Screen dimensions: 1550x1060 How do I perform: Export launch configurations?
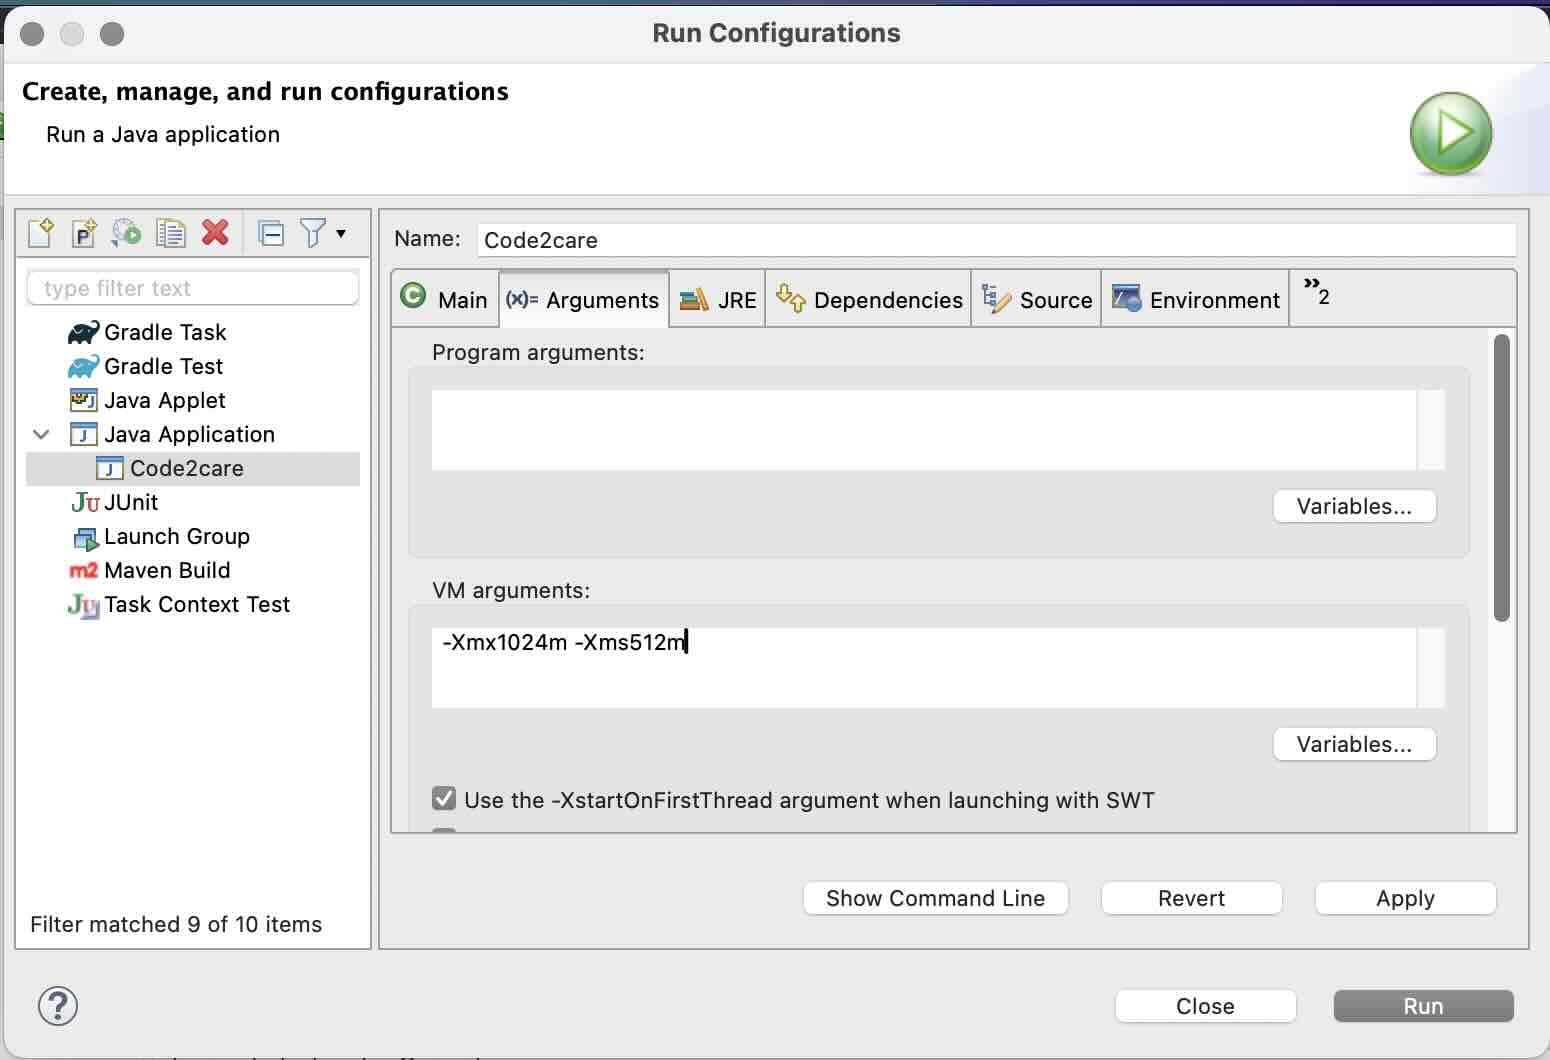(127, 232)
